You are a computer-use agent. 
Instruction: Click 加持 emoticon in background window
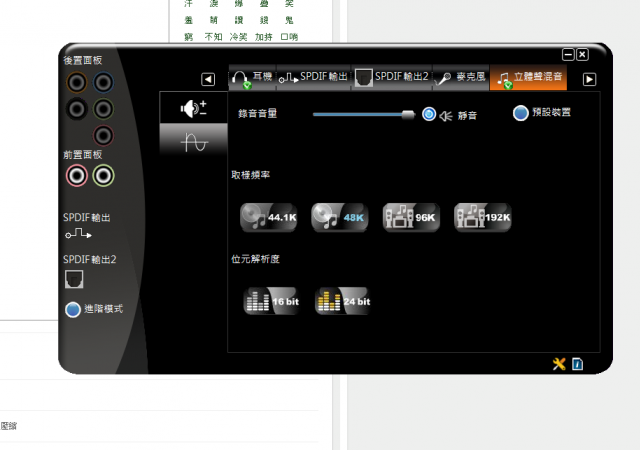point(264,37)
